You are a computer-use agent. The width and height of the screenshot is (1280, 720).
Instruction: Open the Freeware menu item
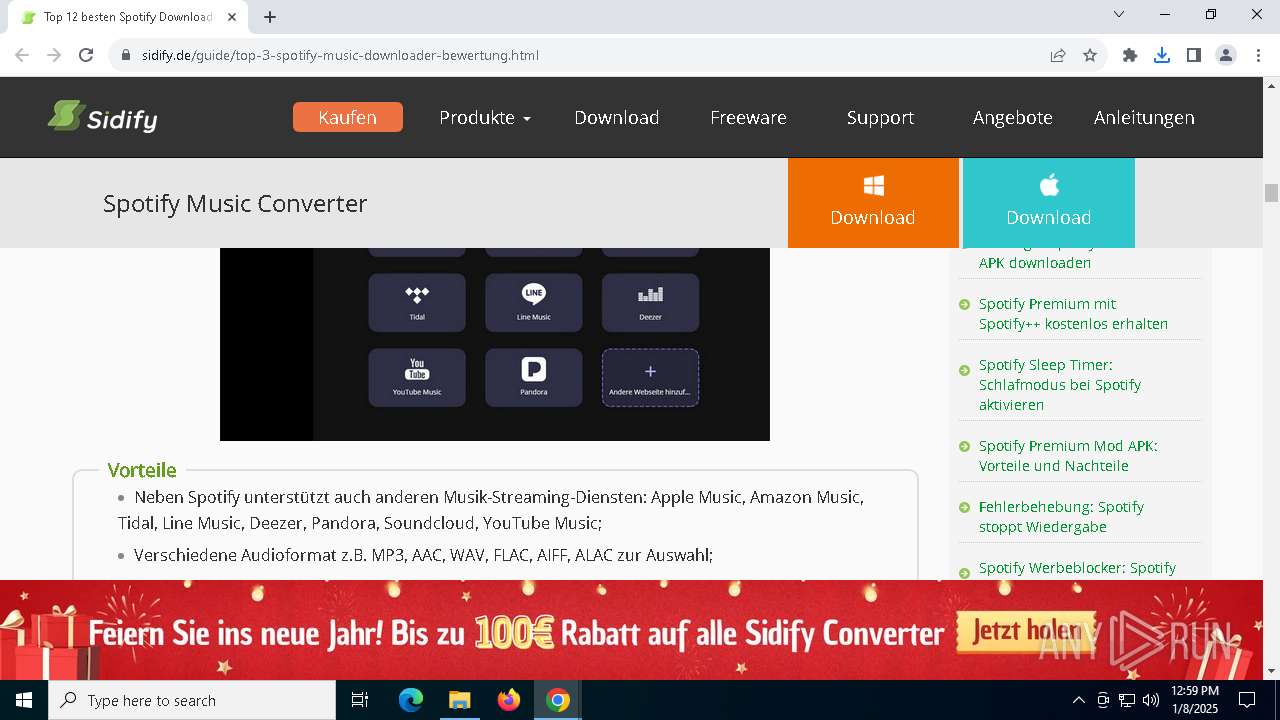[x=748, y=117]
